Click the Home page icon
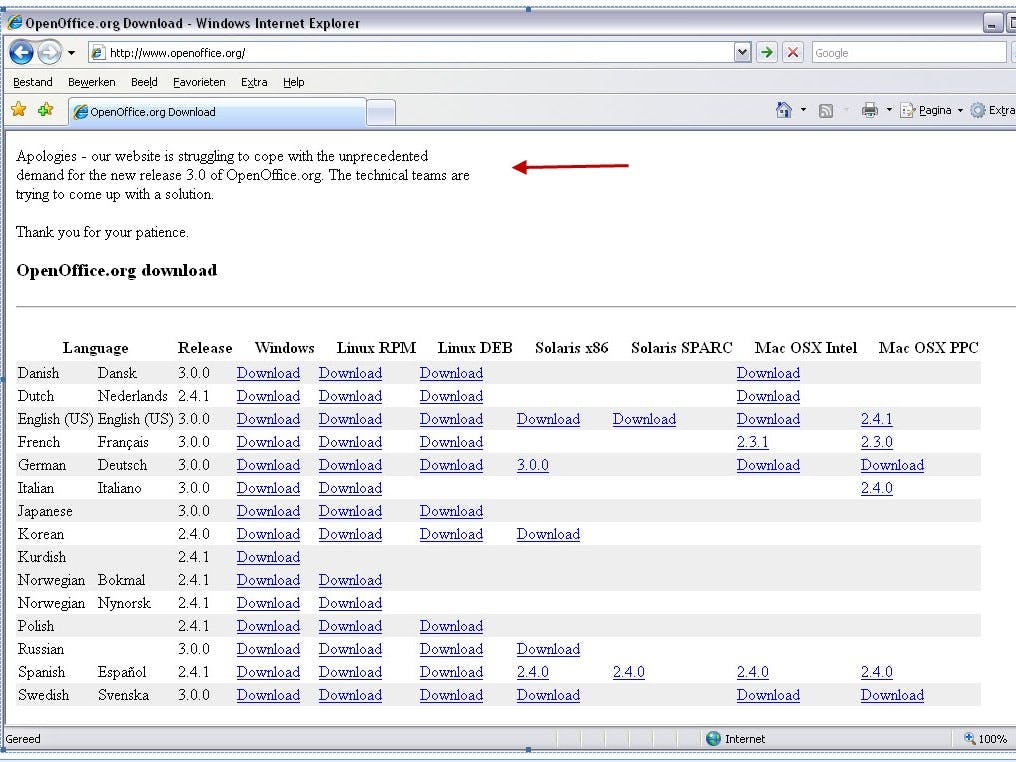The width and height of the screenshot is (1016, 762). 784,110
